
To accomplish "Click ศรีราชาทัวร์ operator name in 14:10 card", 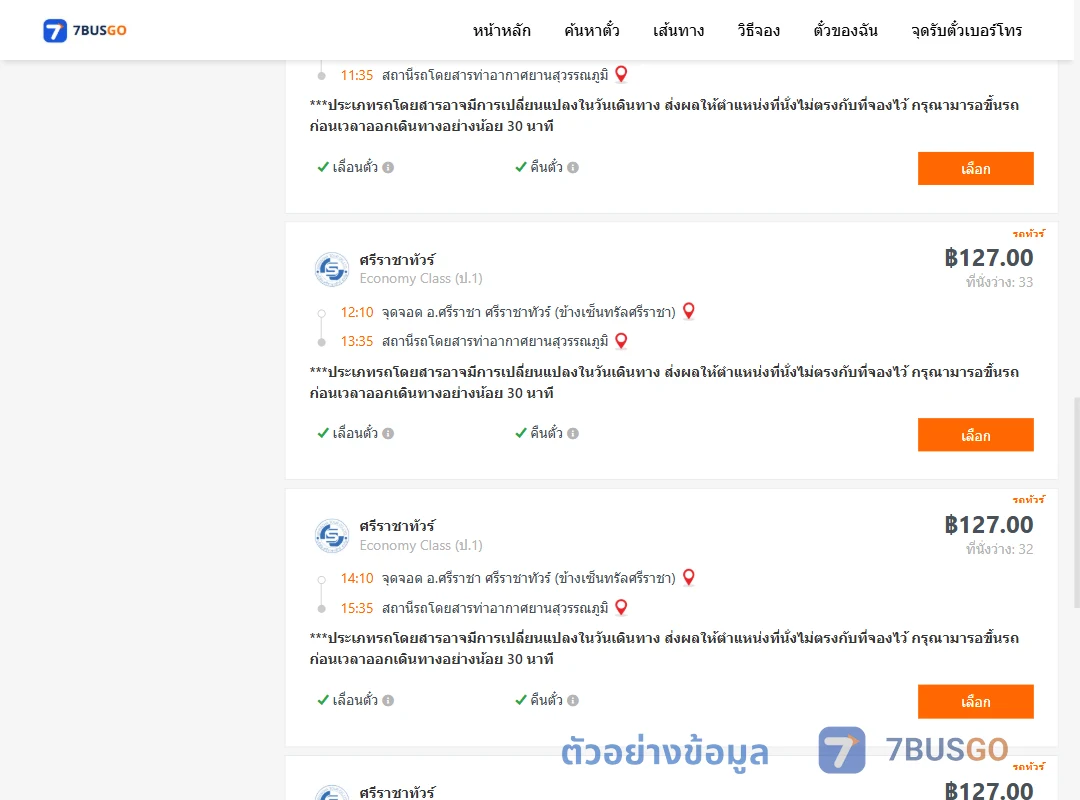I will (x=397, y=526).
